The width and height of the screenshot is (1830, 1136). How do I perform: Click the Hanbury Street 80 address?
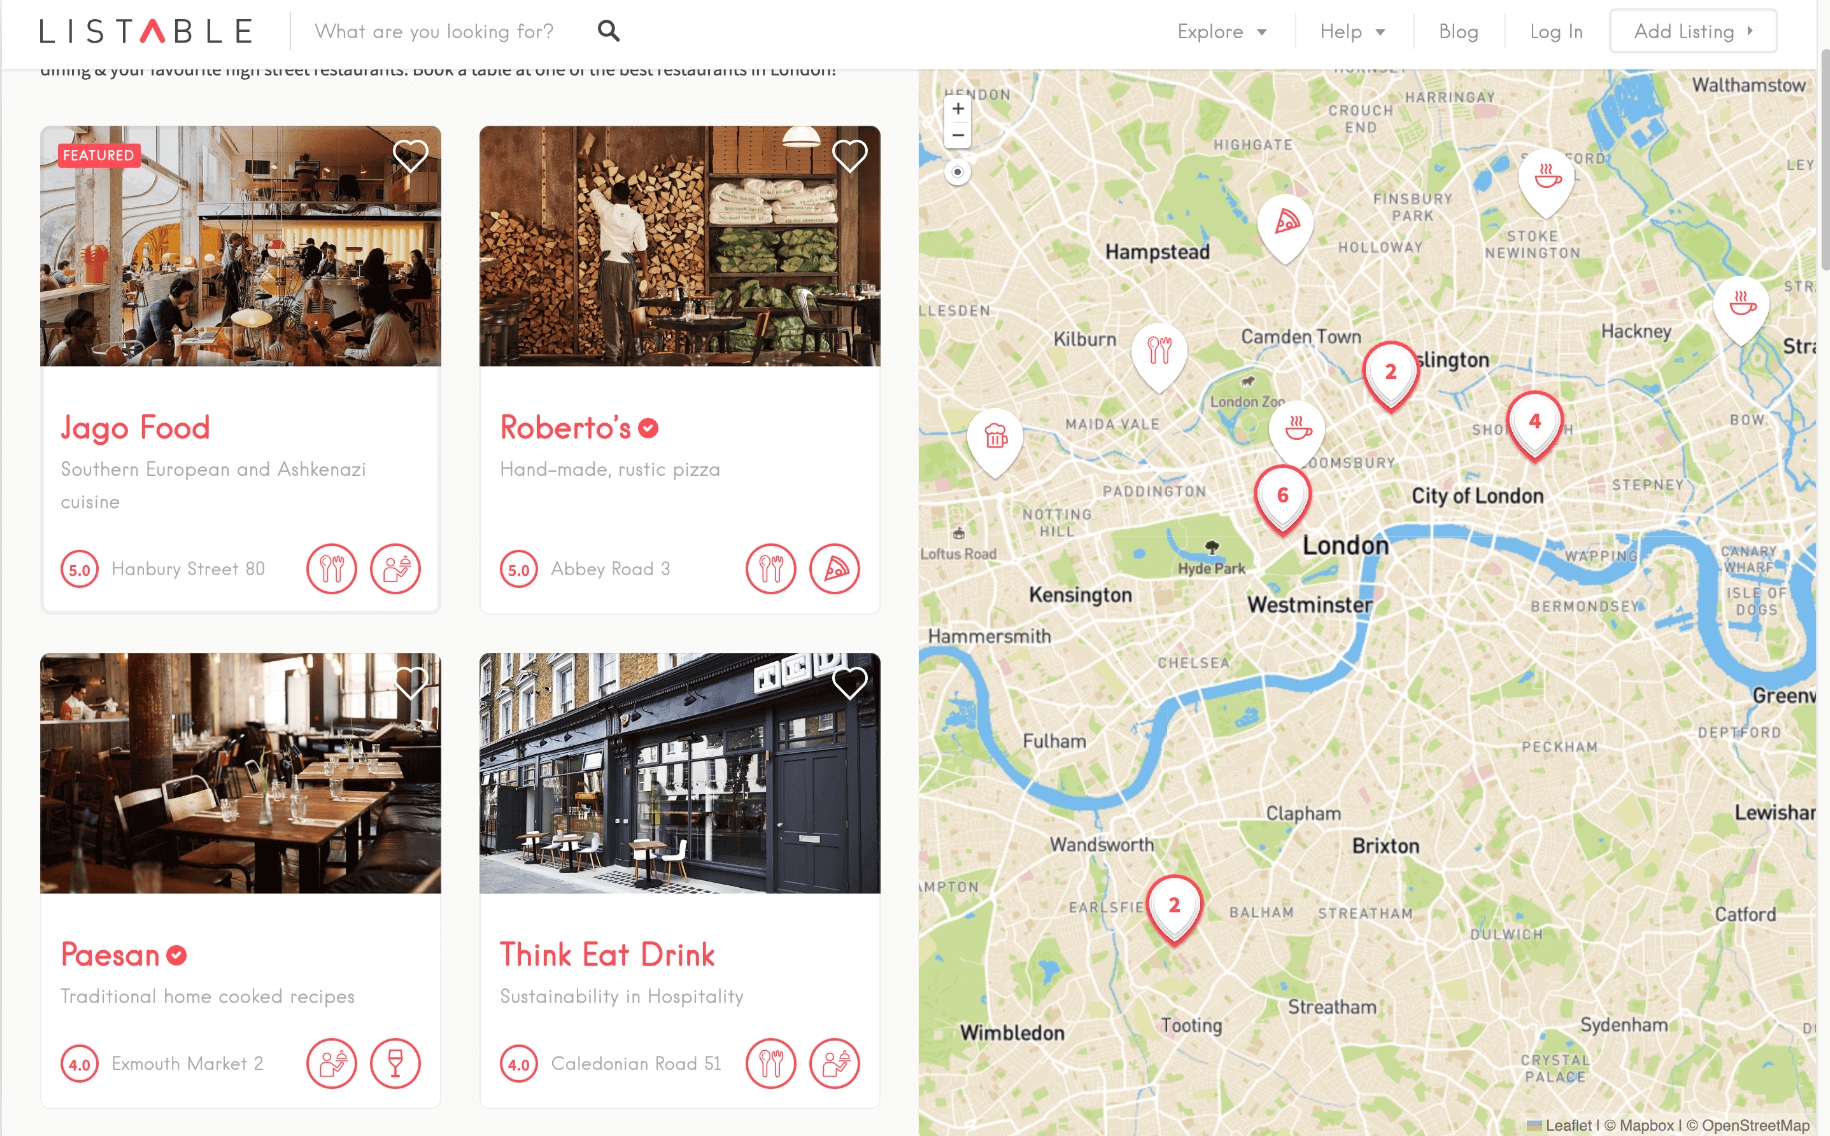[x=188, y=569]
